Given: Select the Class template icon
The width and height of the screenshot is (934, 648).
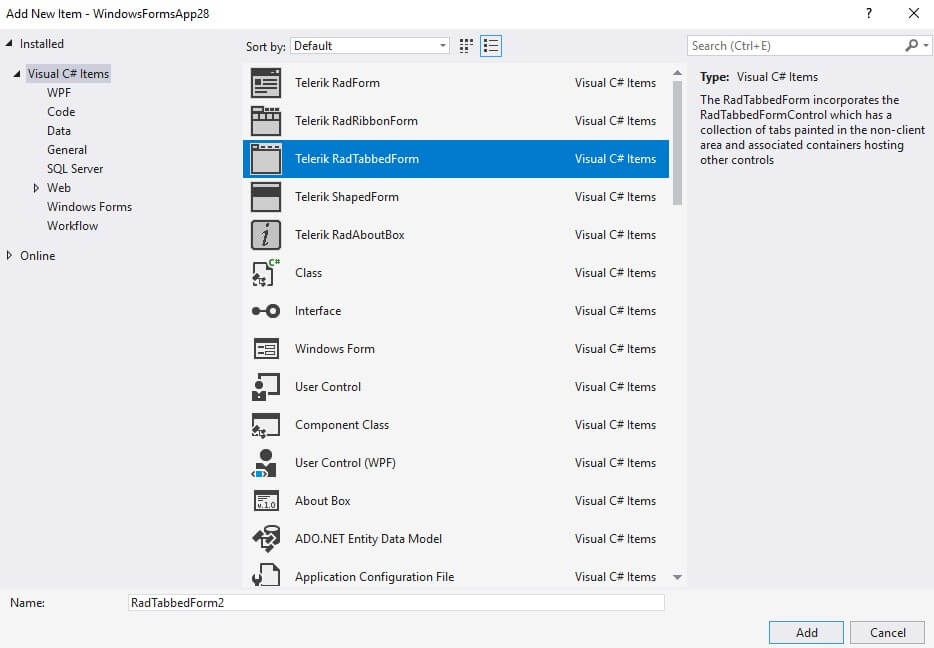Looking at the screenshot, I should tap(265, 273).
